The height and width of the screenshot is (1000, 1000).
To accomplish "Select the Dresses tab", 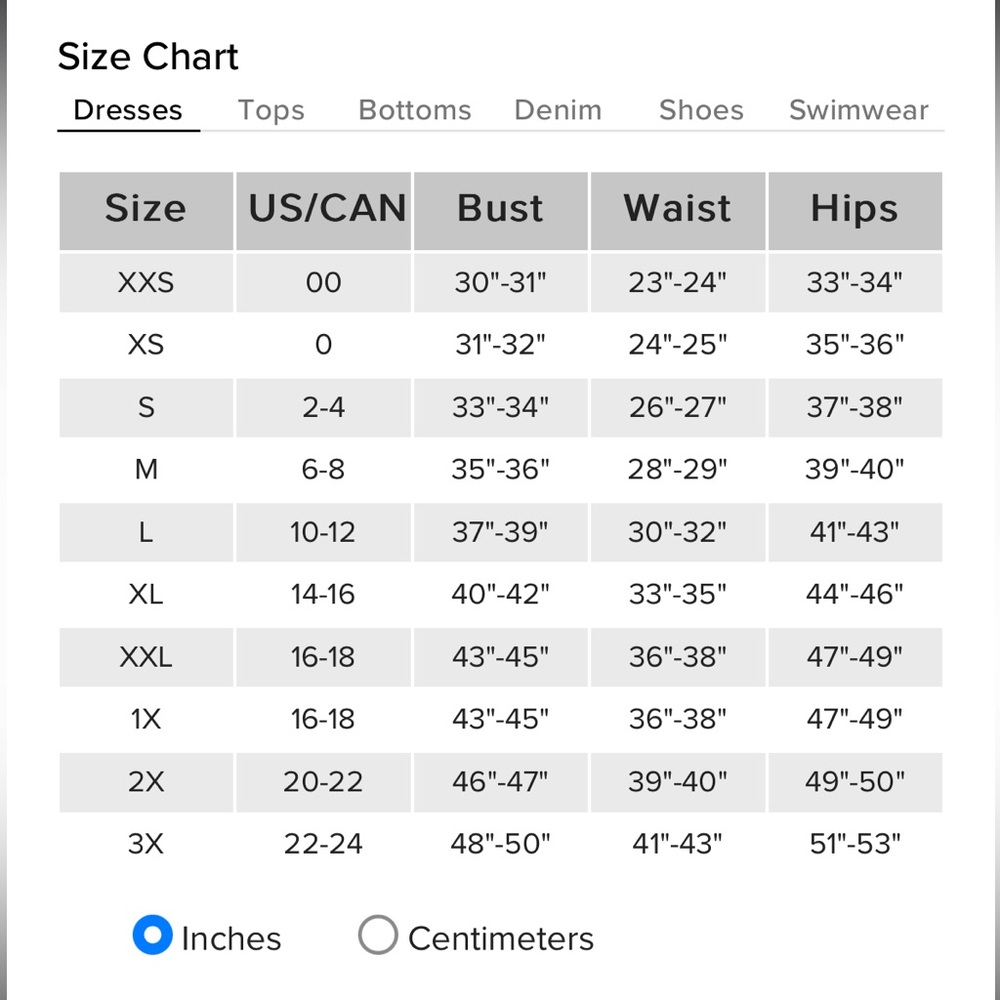I will pos(128,110).
